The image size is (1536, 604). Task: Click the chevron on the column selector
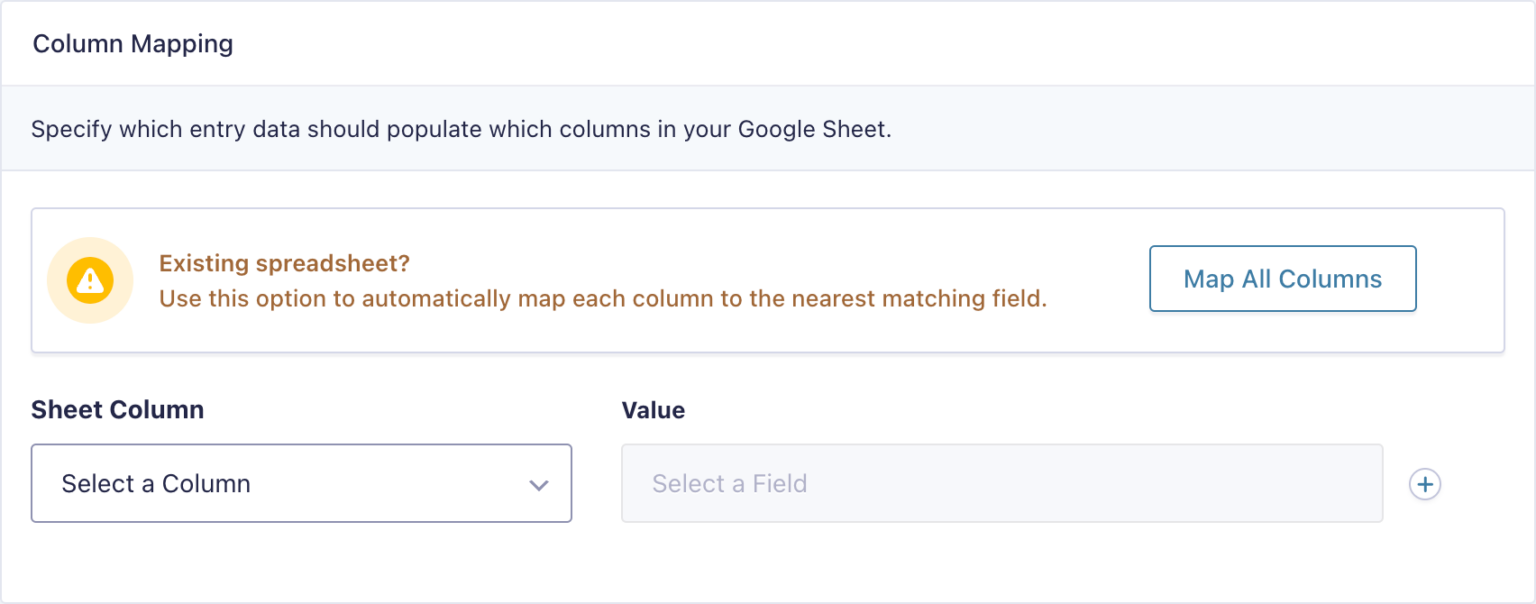(x=539, y=484)
